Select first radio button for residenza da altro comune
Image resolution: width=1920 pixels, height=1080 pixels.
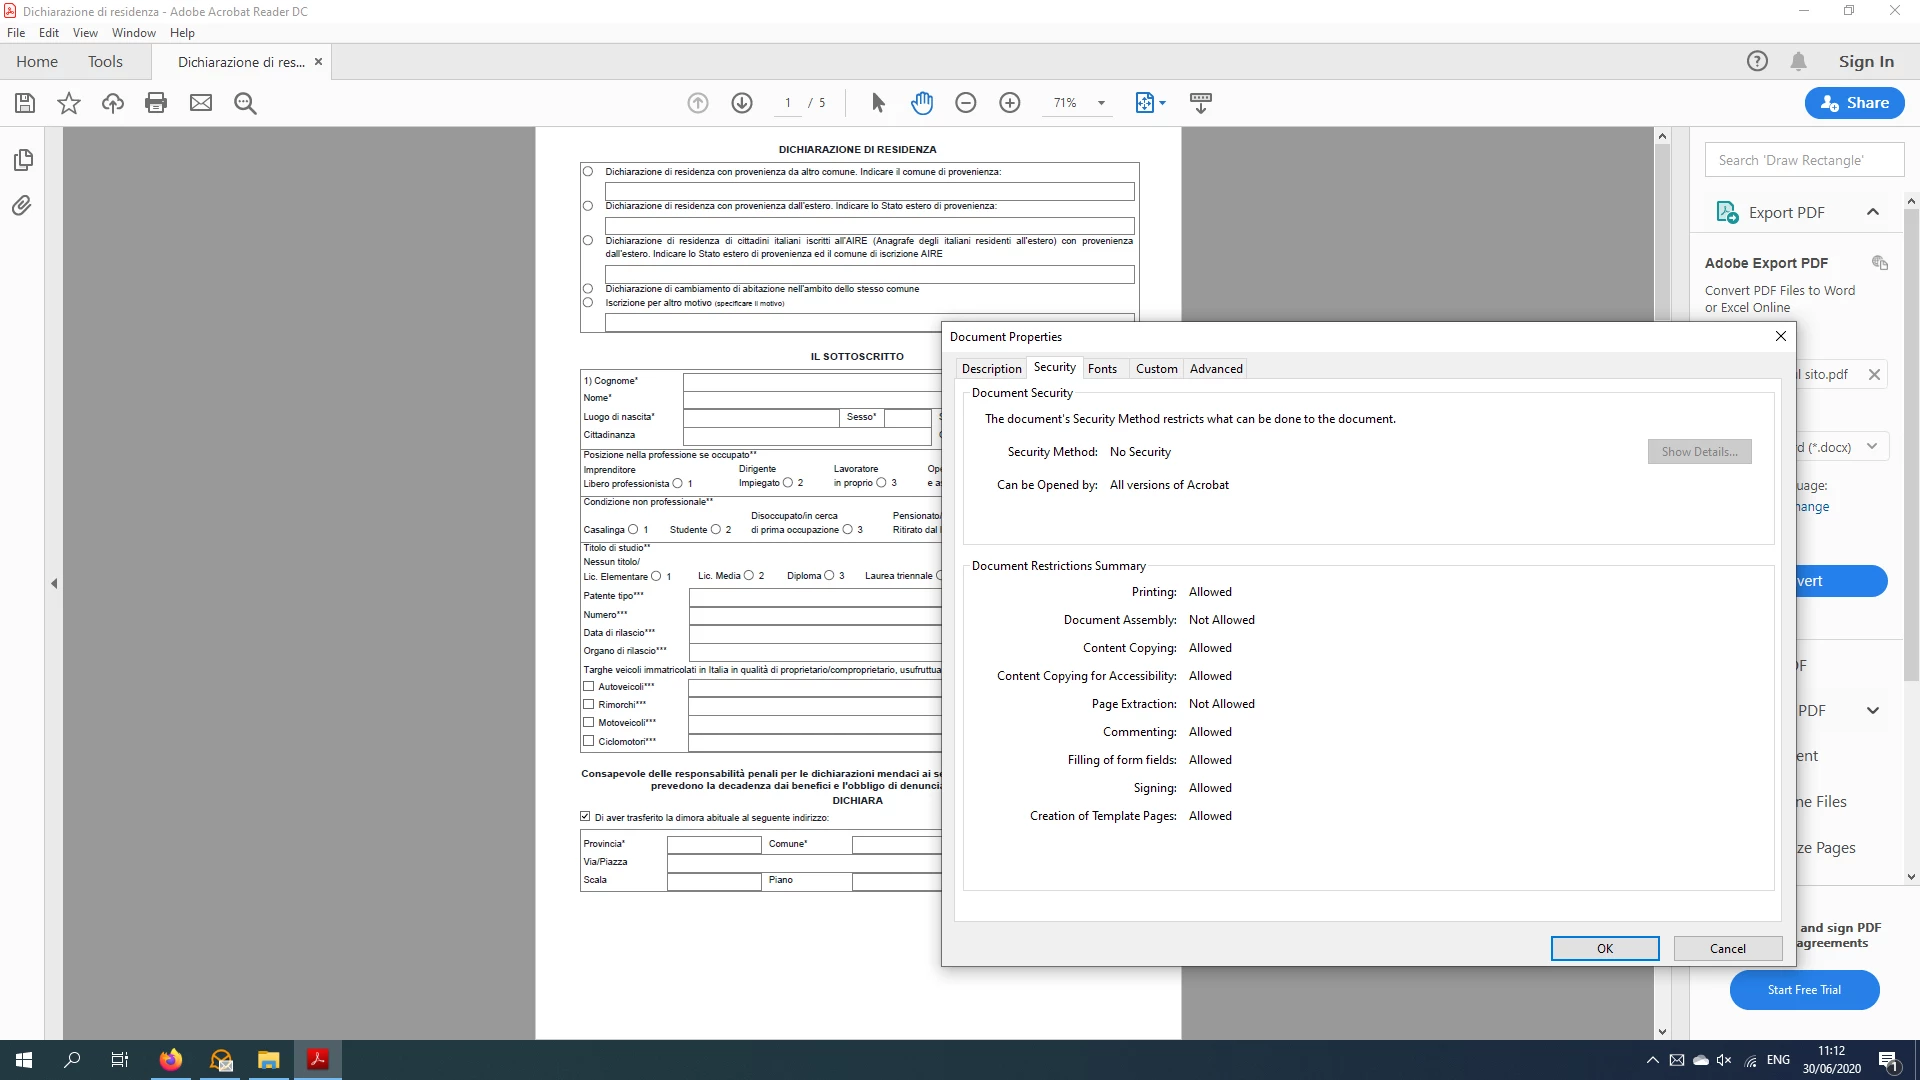[x=588, y=172]
